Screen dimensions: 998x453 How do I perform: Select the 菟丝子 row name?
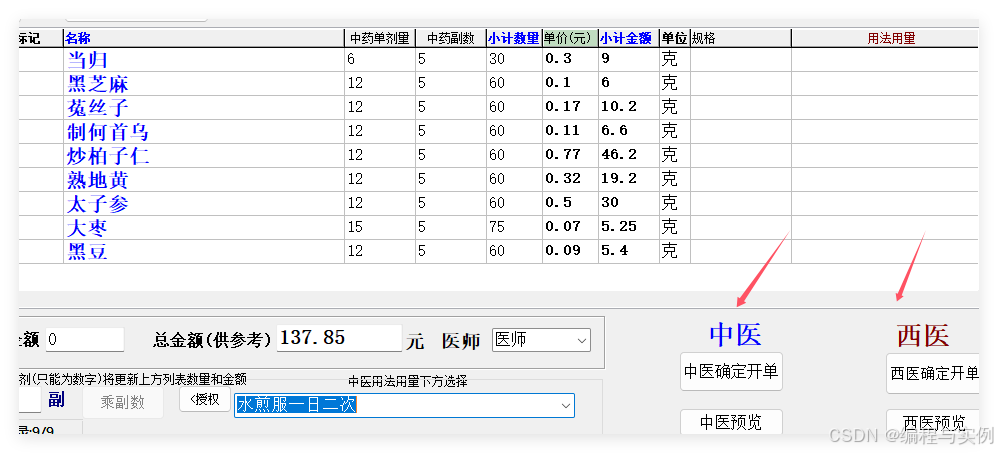click(98, 108)
